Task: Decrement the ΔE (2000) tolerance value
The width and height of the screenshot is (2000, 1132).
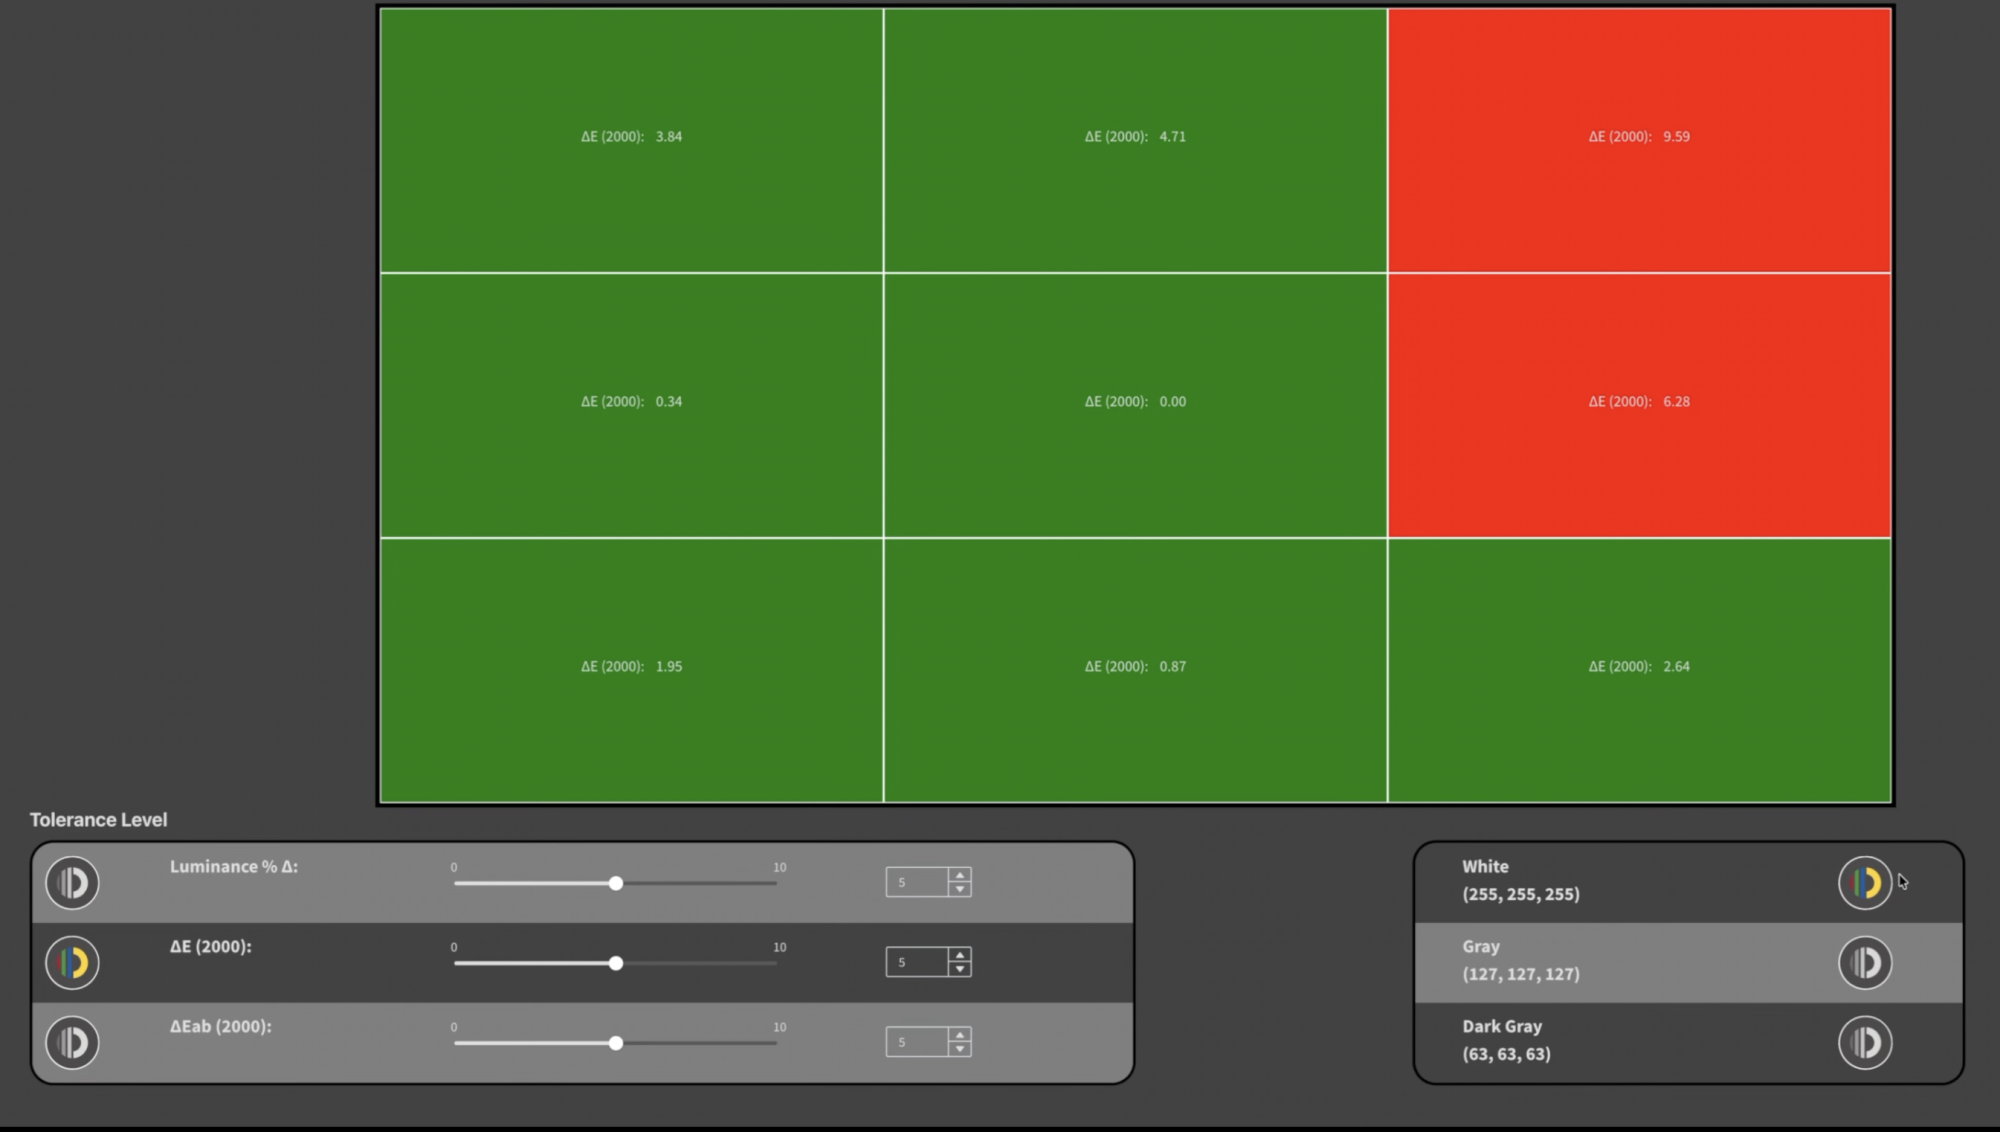Action: click(x=959, y=970)
